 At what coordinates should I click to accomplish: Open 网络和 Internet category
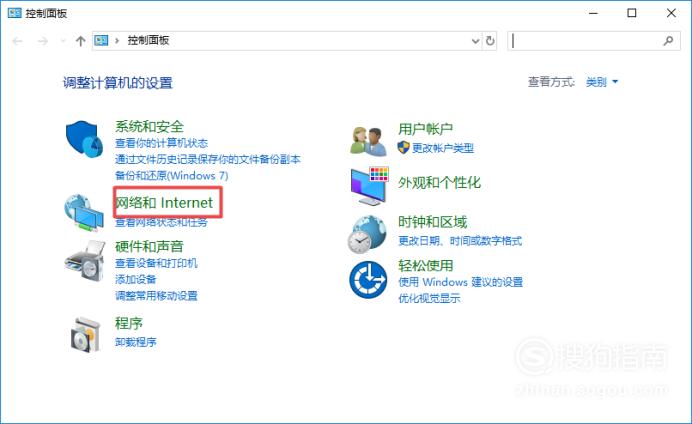(x=164, y=203)
